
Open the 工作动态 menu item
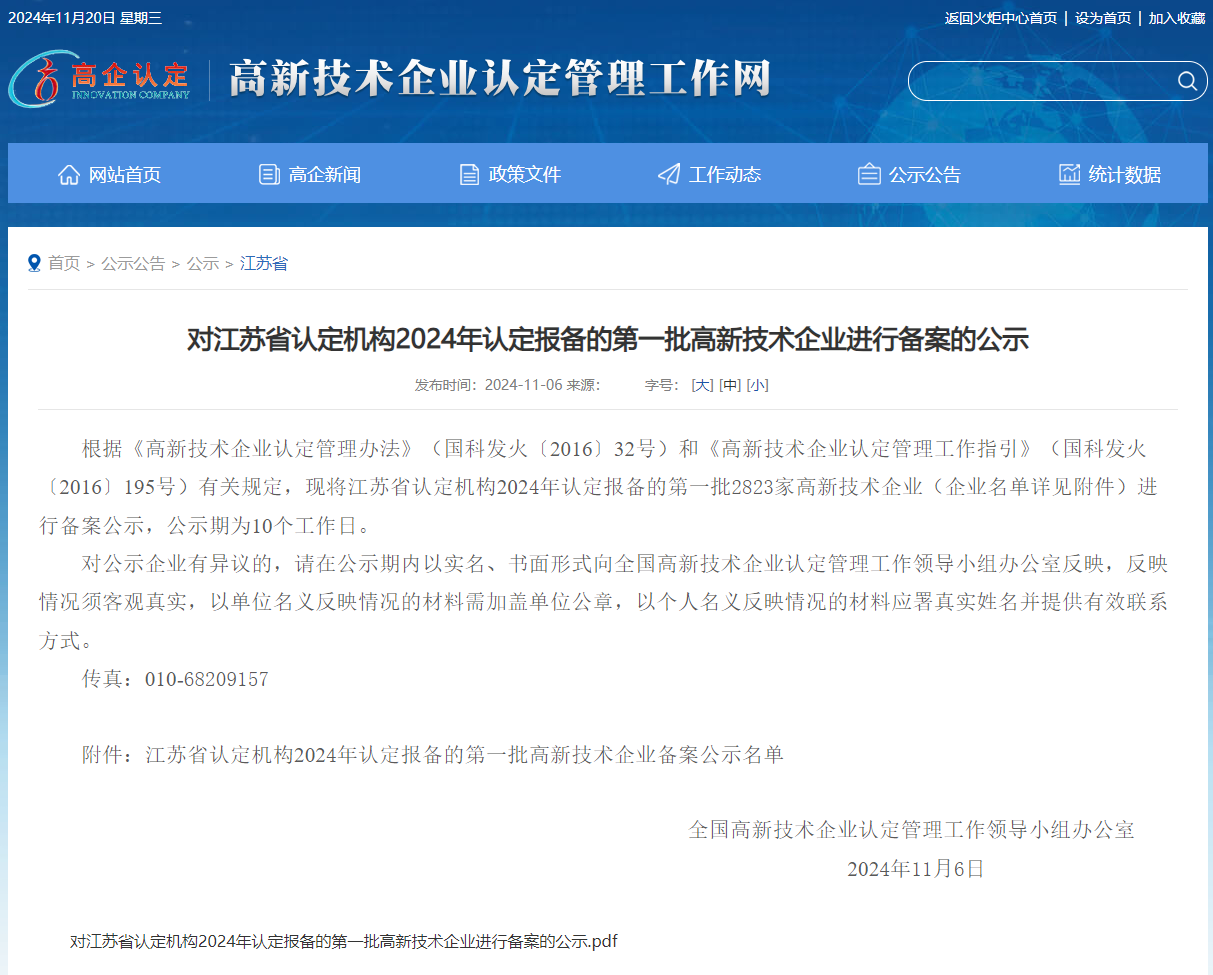710,175
